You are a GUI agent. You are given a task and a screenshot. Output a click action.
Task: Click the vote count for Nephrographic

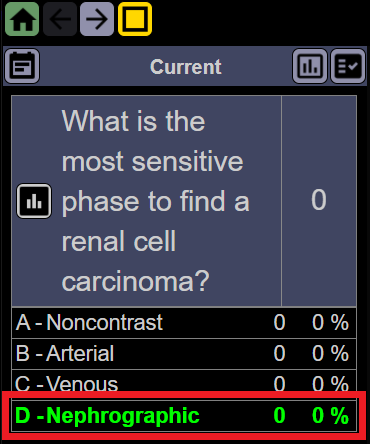point(279,416)
